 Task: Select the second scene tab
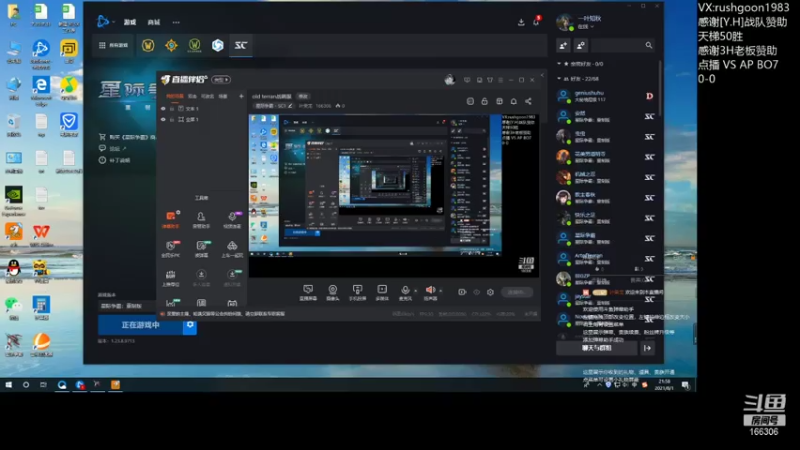[x=192, y=96]
